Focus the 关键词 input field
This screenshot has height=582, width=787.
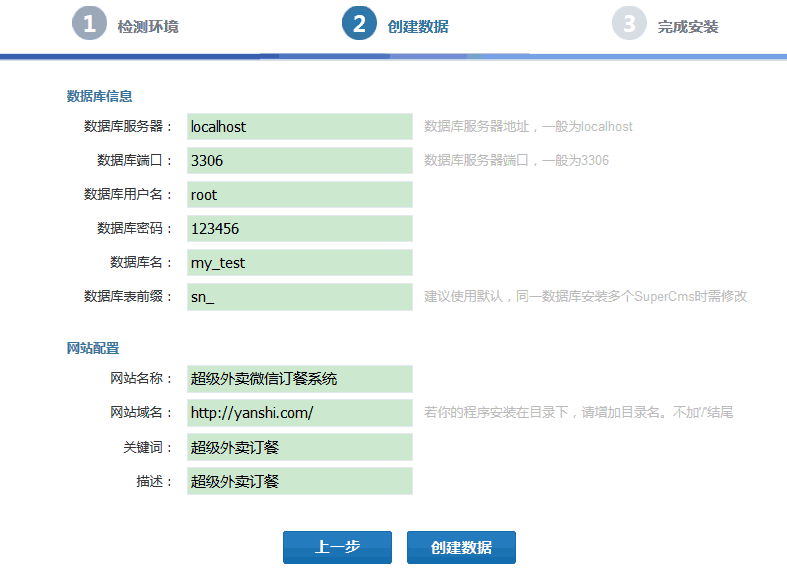pos(299,447)
